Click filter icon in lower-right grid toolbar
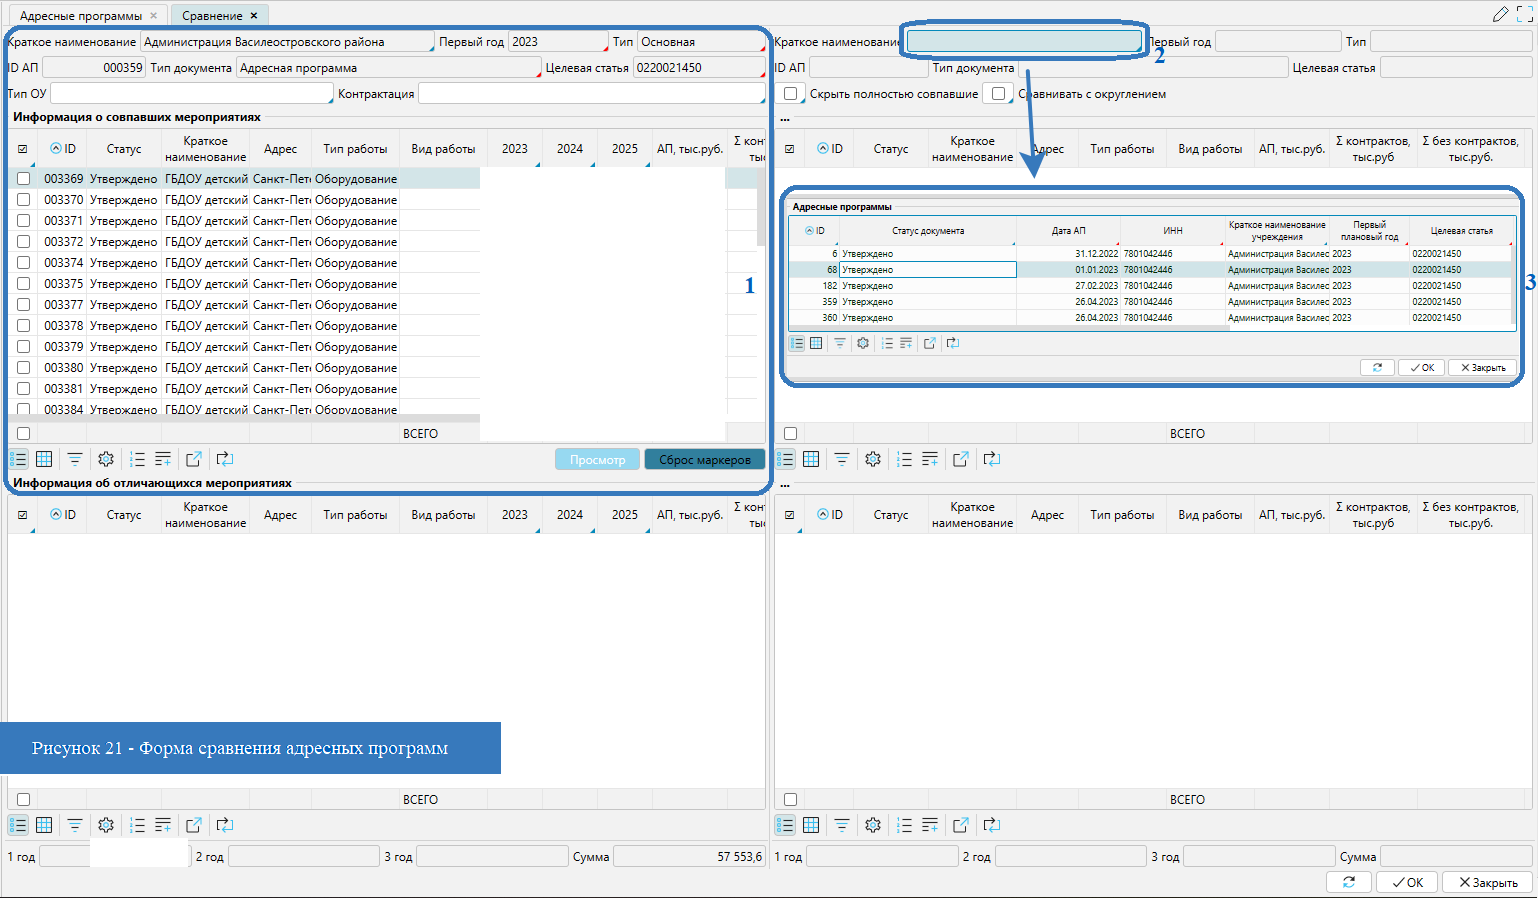Viewport: 1538px width, 898px height. coord(842,825)
